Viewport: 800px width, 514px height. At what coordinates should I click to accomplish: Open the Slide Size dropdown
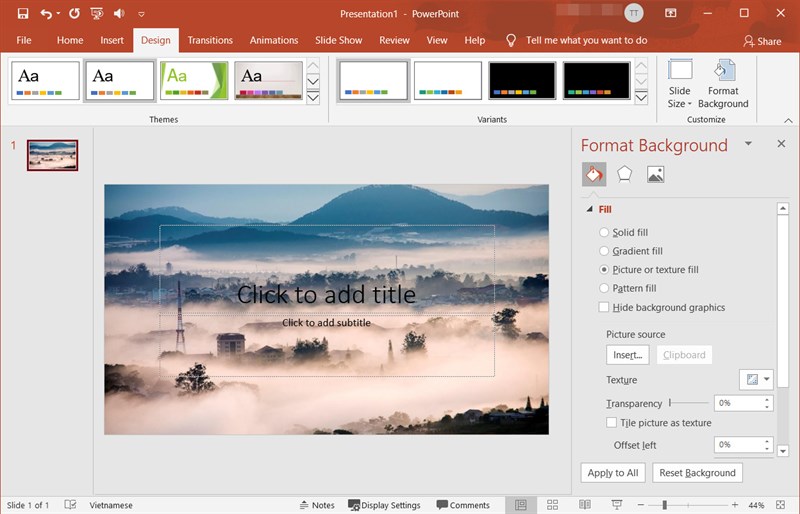click(x=679, y=84)
